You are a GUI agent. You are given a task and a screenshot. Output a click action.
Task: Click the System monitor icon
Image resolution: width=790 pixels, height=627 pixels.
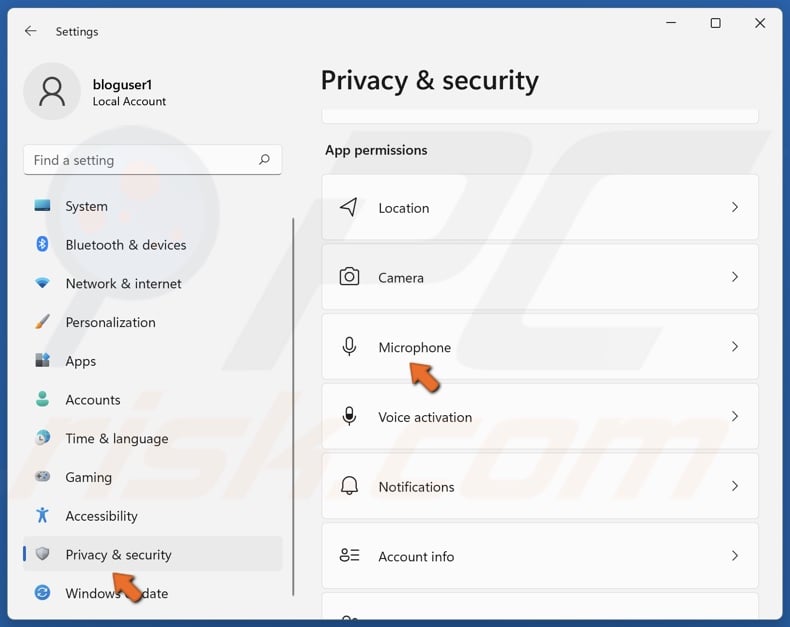pyautogui.click(x=42, y=205)
